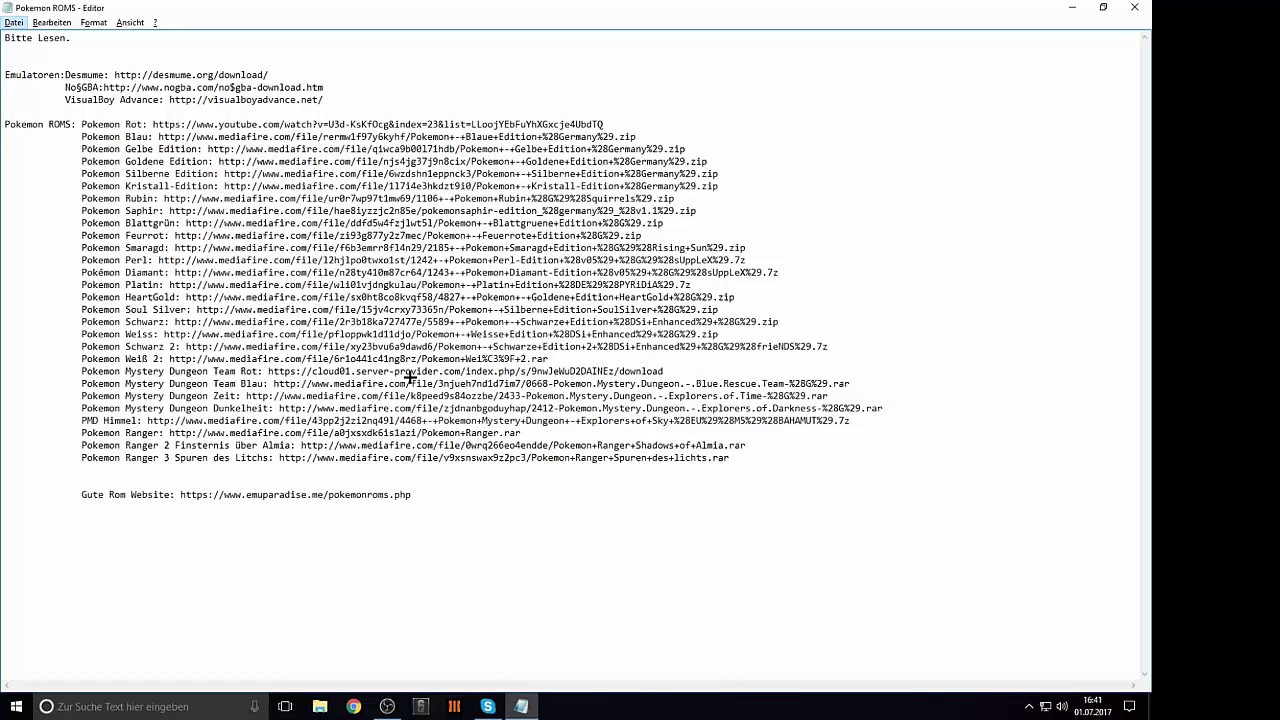Click the Pokemon Feurrot line
Screen dimensions: 1280x720
pyautogui.click(x=361, y=236)
